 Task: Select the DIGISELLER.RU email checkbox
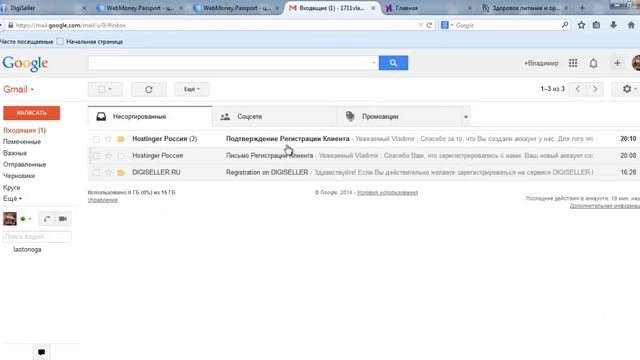click(x=96, y=173)
